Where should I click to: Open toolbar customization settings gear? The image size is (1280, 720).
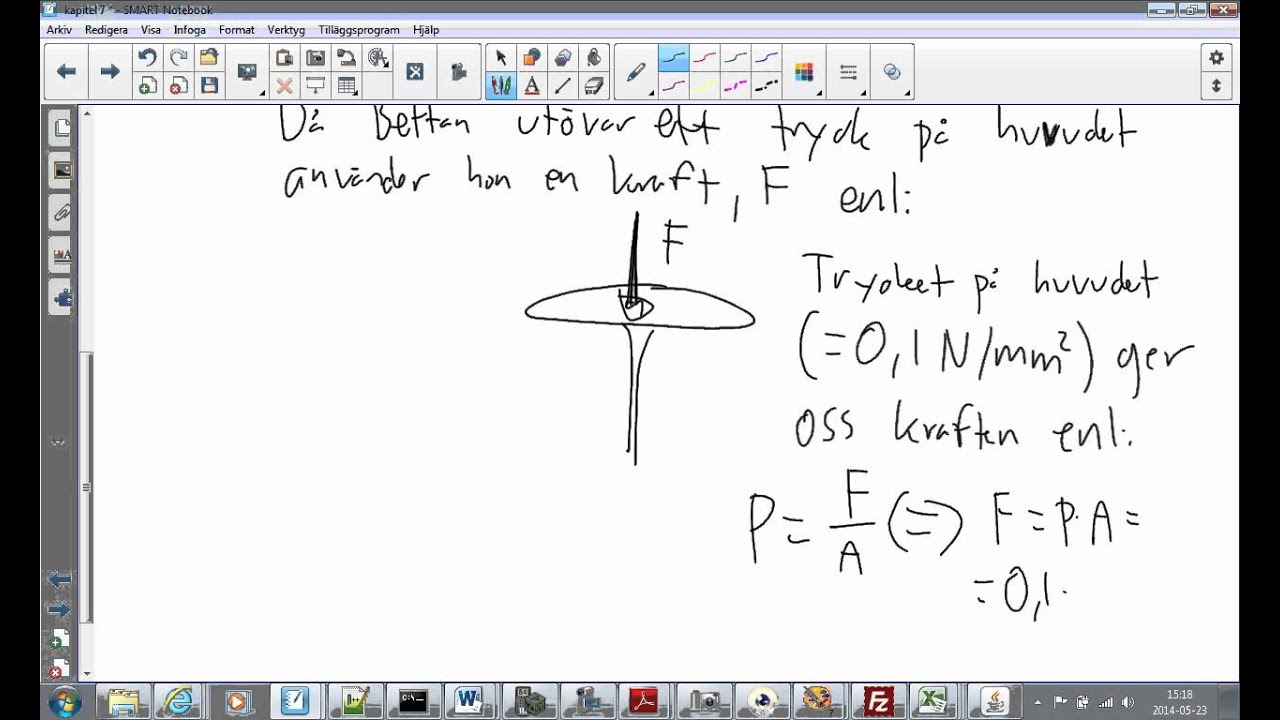pyautogui.click(x=1216, y=58)
